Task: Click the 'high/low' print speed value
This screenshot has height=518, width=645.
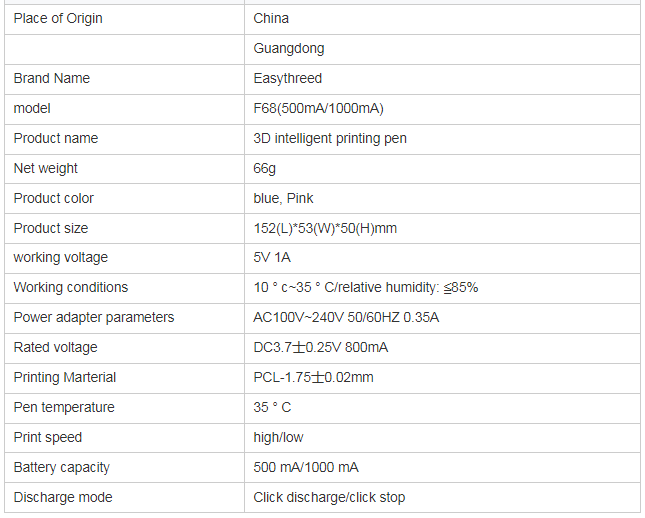Action: (279, 437)
